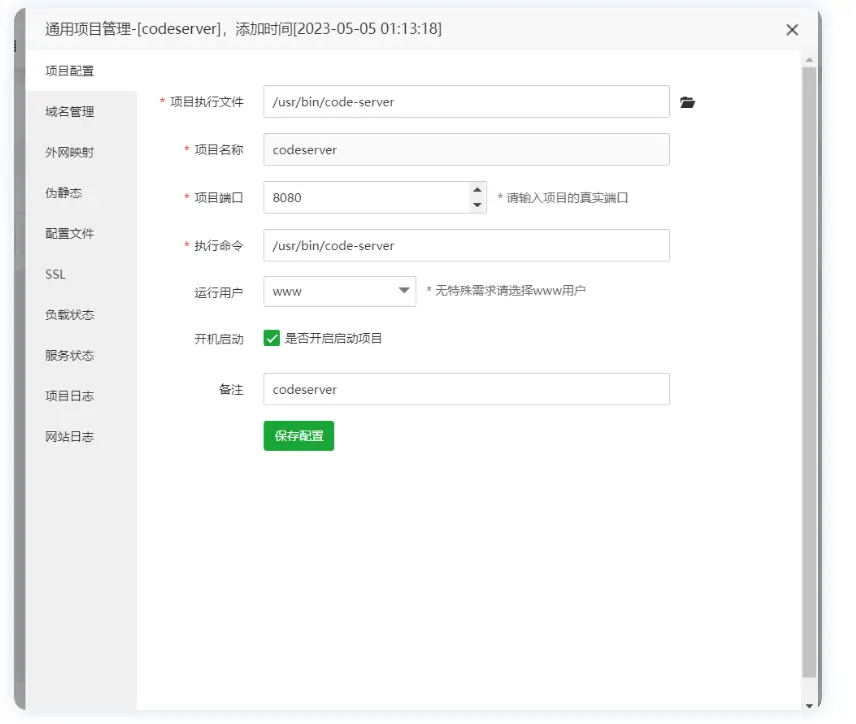Open the SSL configuration tab
Screen dimensions: 856x724
[57, 274]
